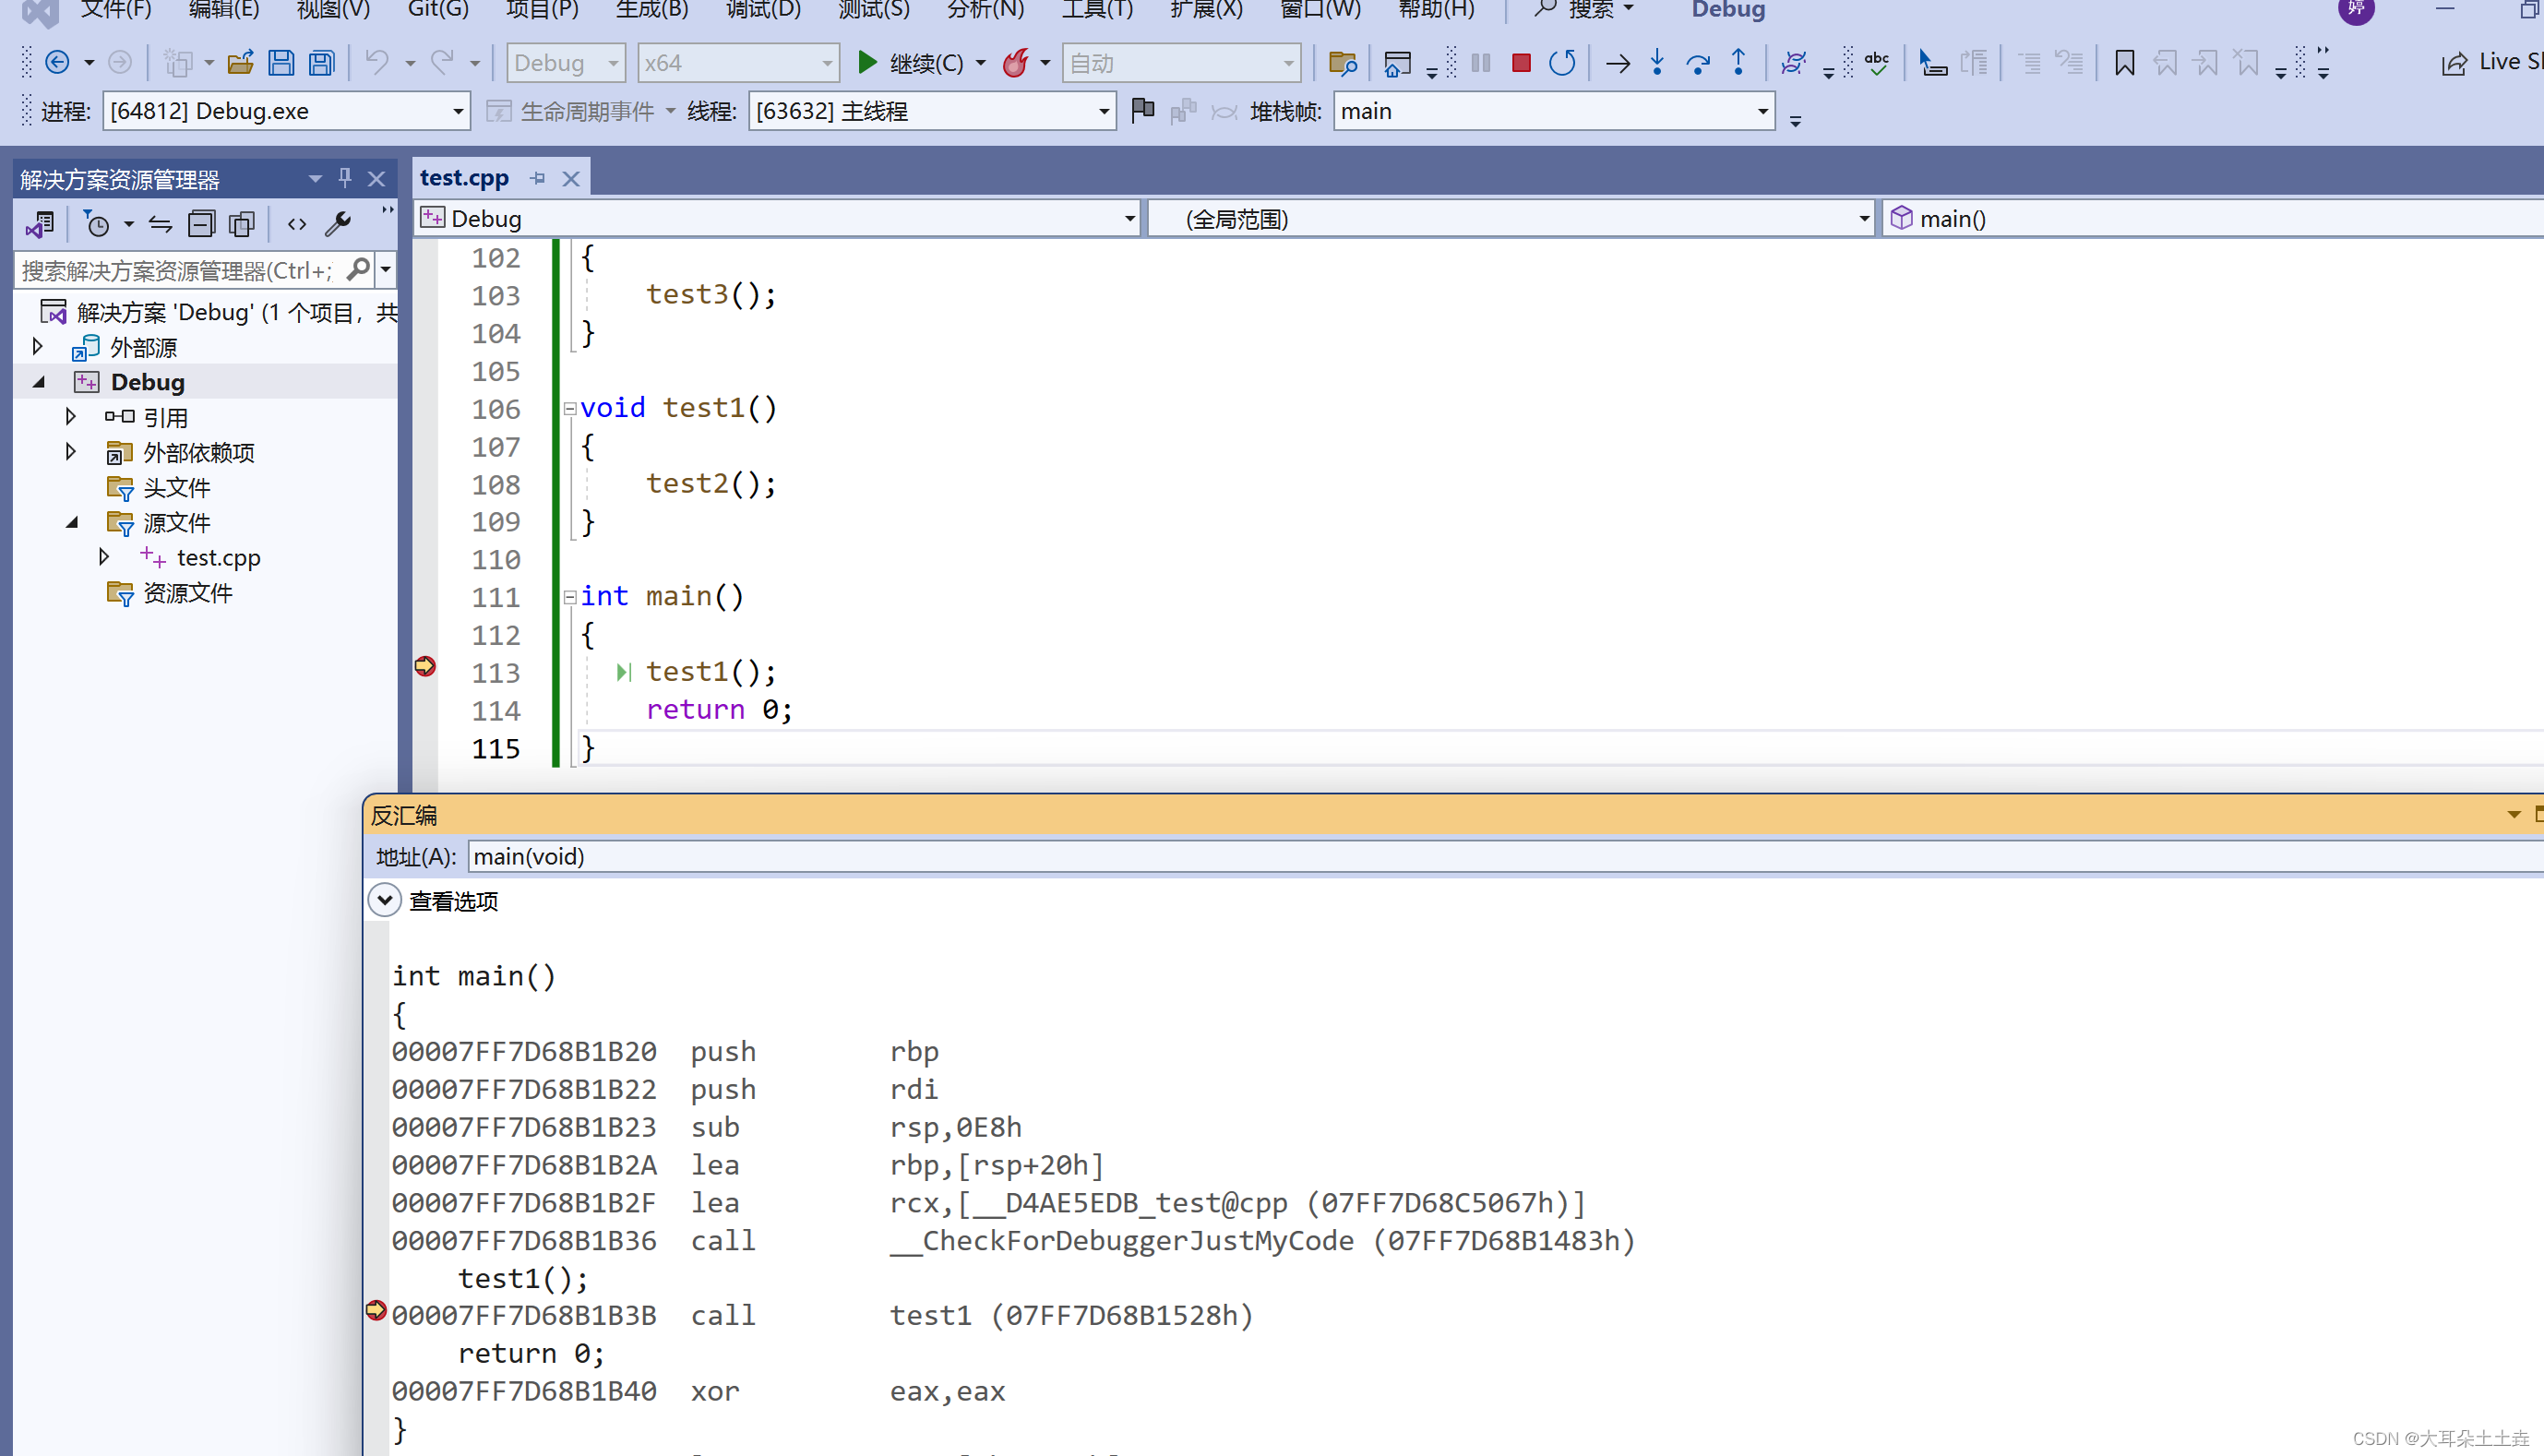Click the Hot Reload flame icon
Image resolution: width=2544 pixels, height=1456 pixels.
coord(1015,63)
